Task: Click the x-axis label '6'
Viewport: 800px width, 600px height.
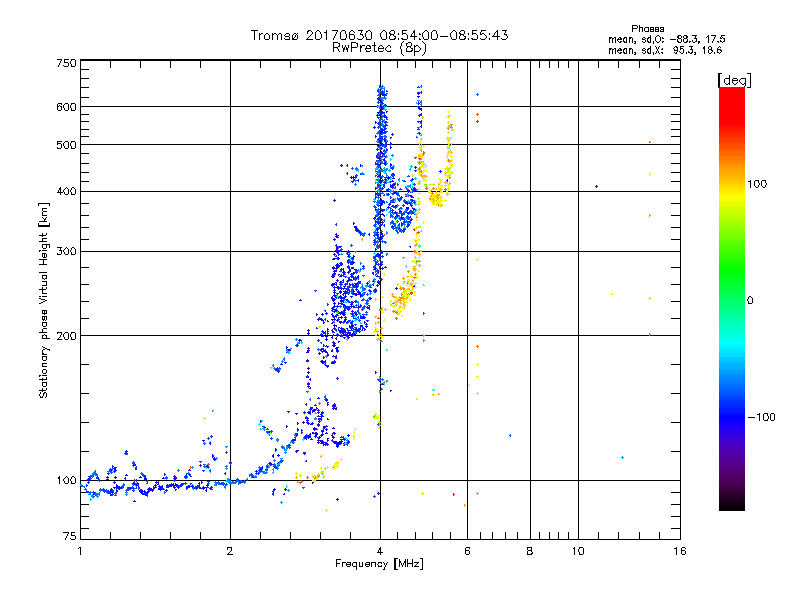Action: tap(467, 551)
